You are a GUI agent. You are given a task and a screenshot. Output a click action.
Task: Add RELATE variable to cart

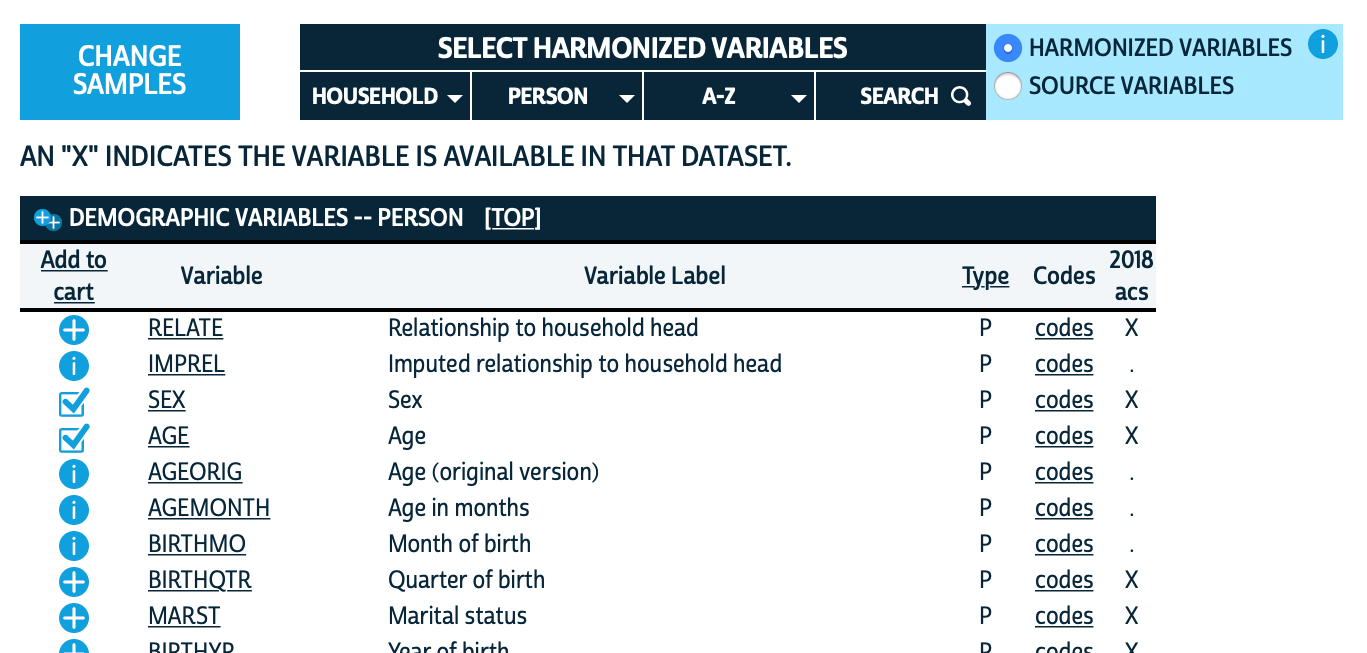pos(74,330)
